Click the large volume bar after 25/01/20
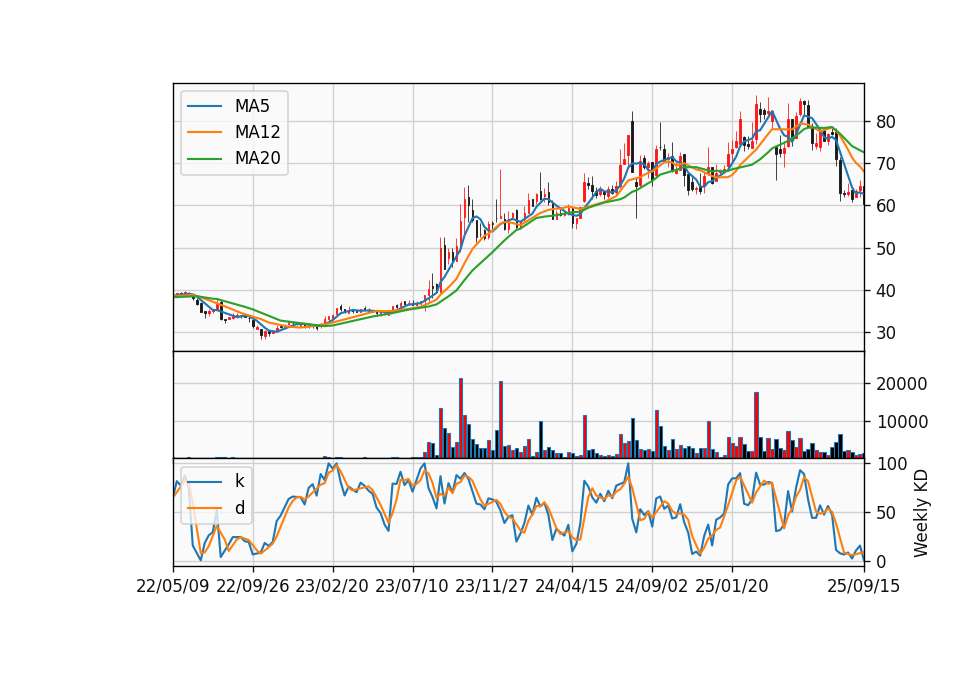 coord(757,425)
